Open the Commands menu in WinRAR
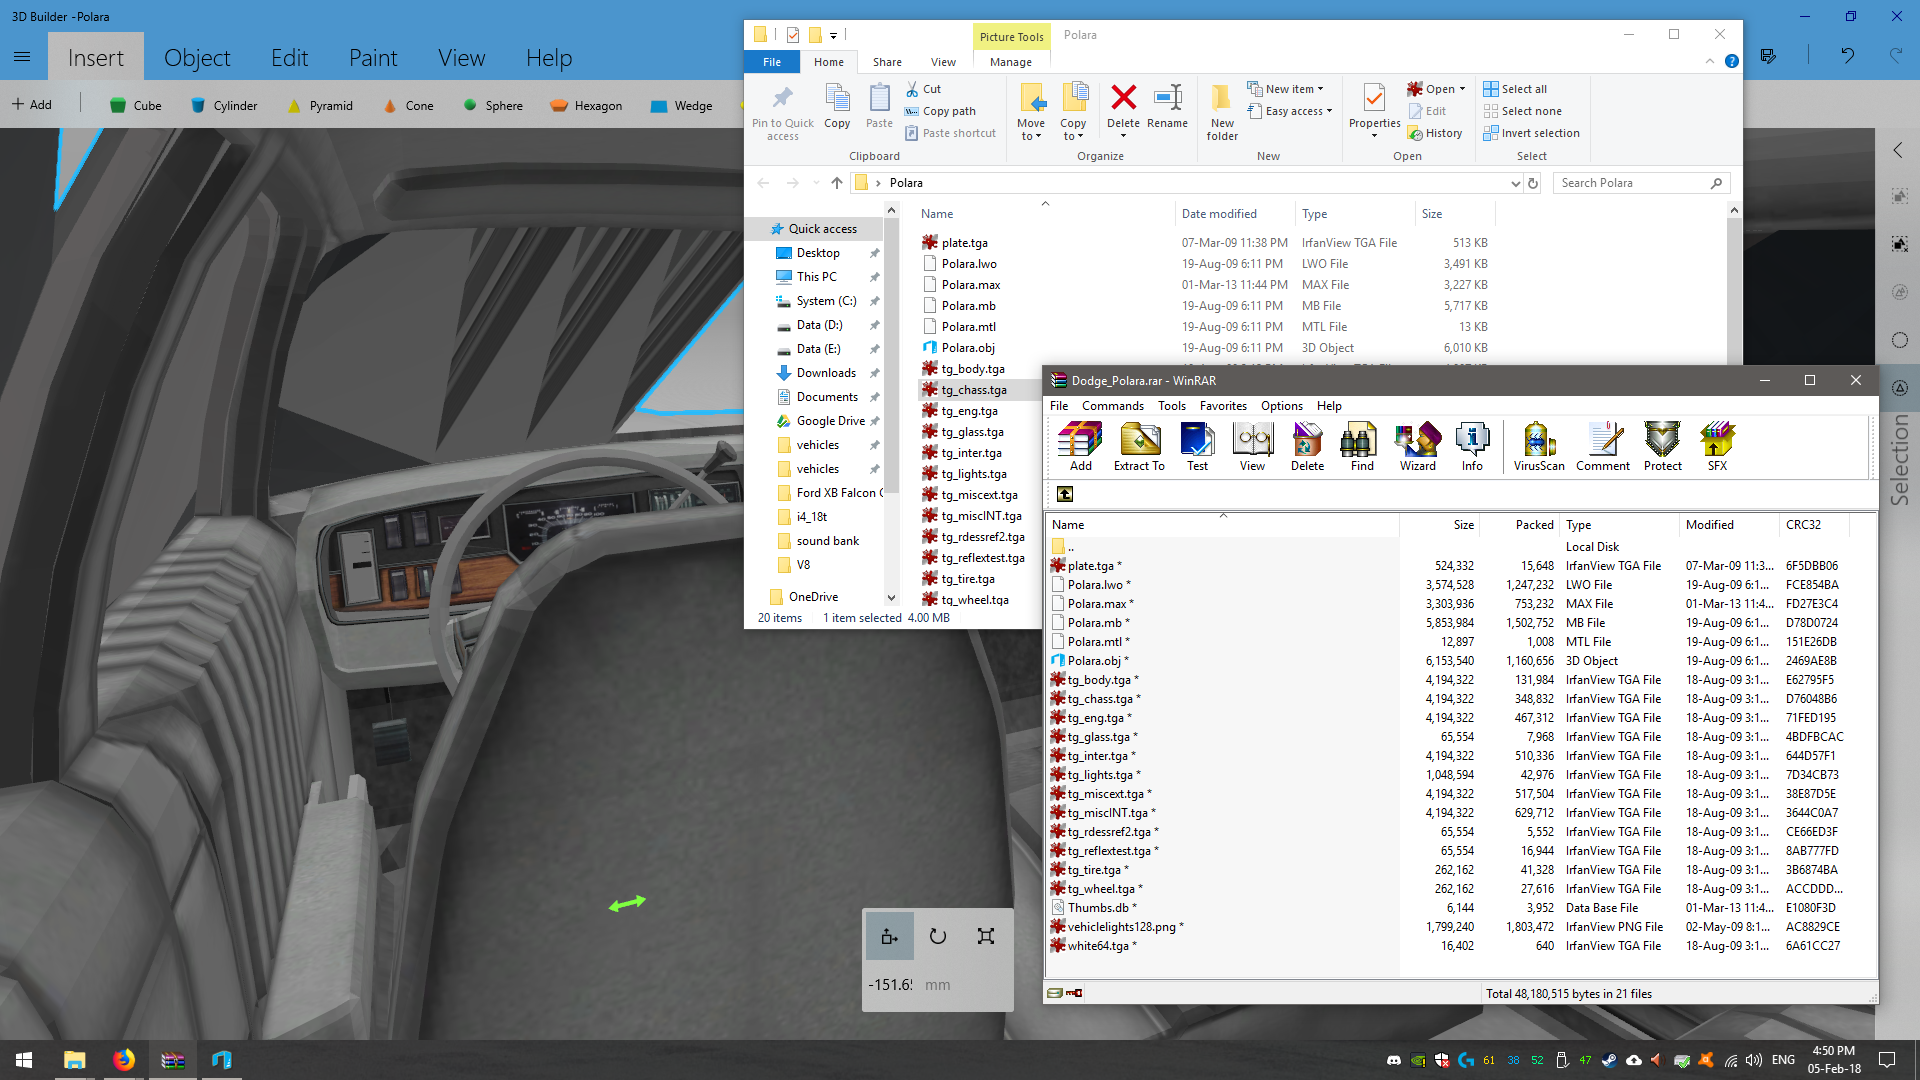Image resolution: width=1920 pixels, height=1080 pixels. (1112, 406)
